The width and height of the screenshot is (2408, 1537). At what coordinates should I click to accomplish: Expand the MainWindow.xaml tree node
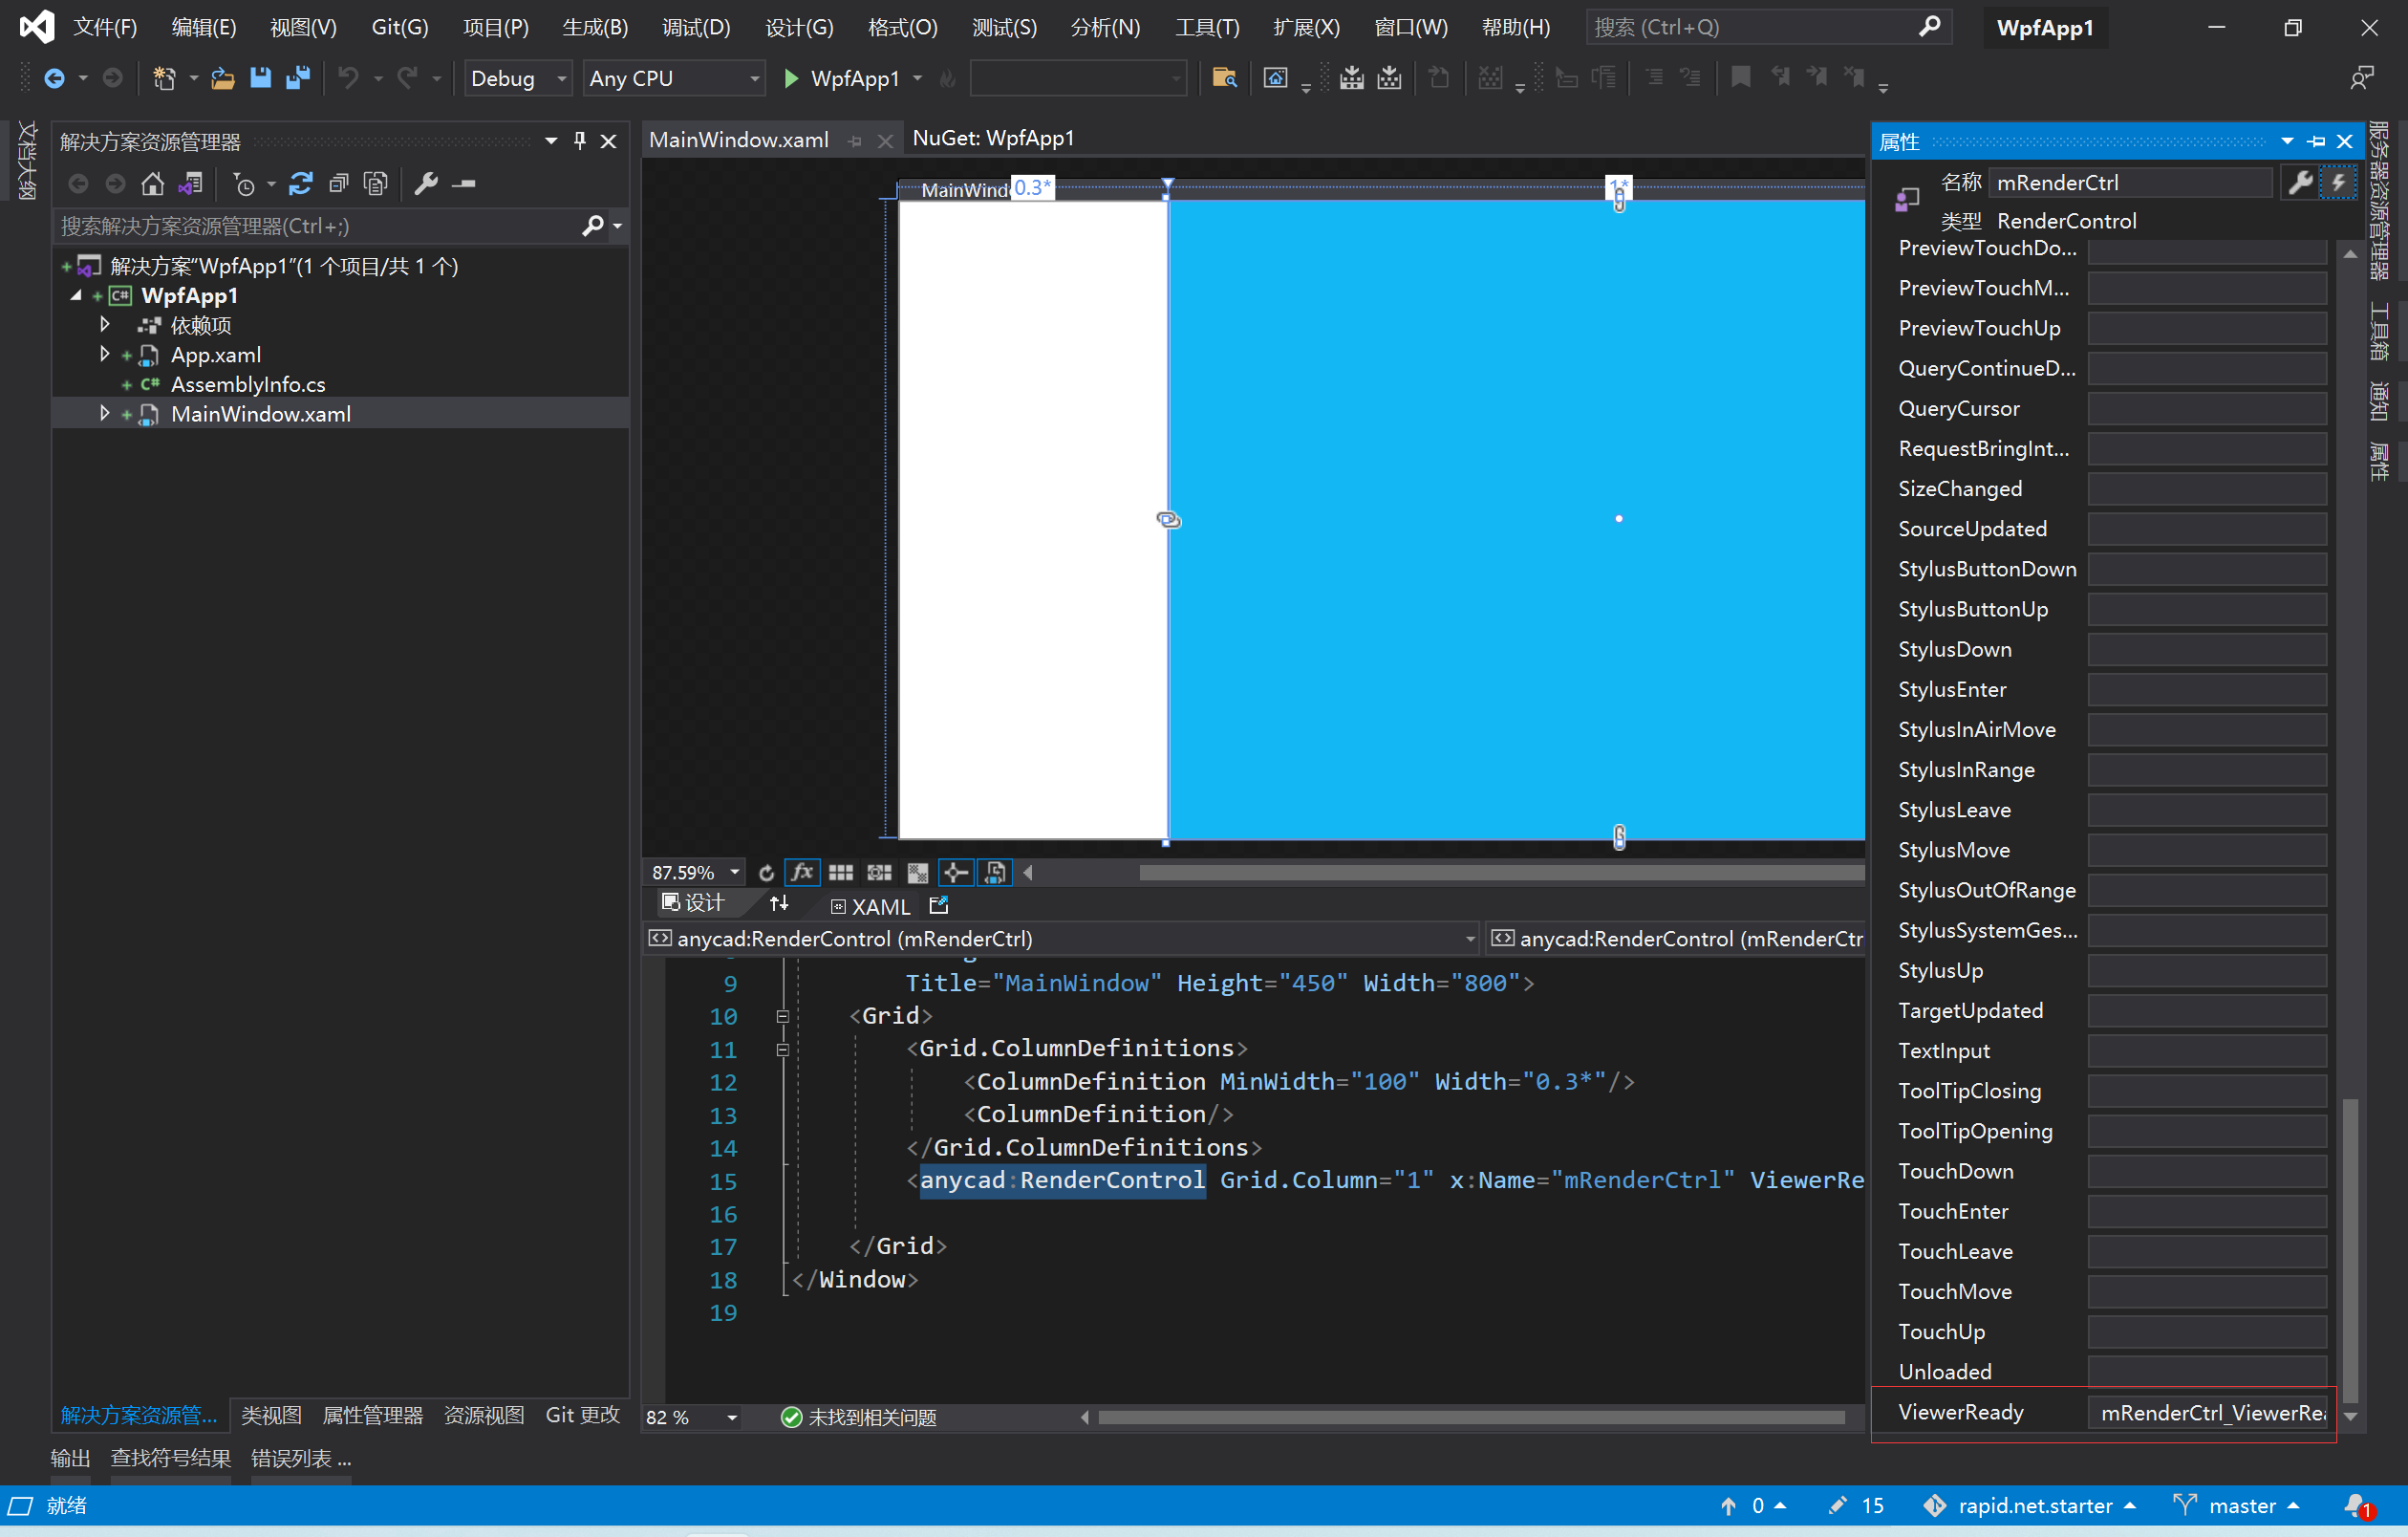[104, 413]
